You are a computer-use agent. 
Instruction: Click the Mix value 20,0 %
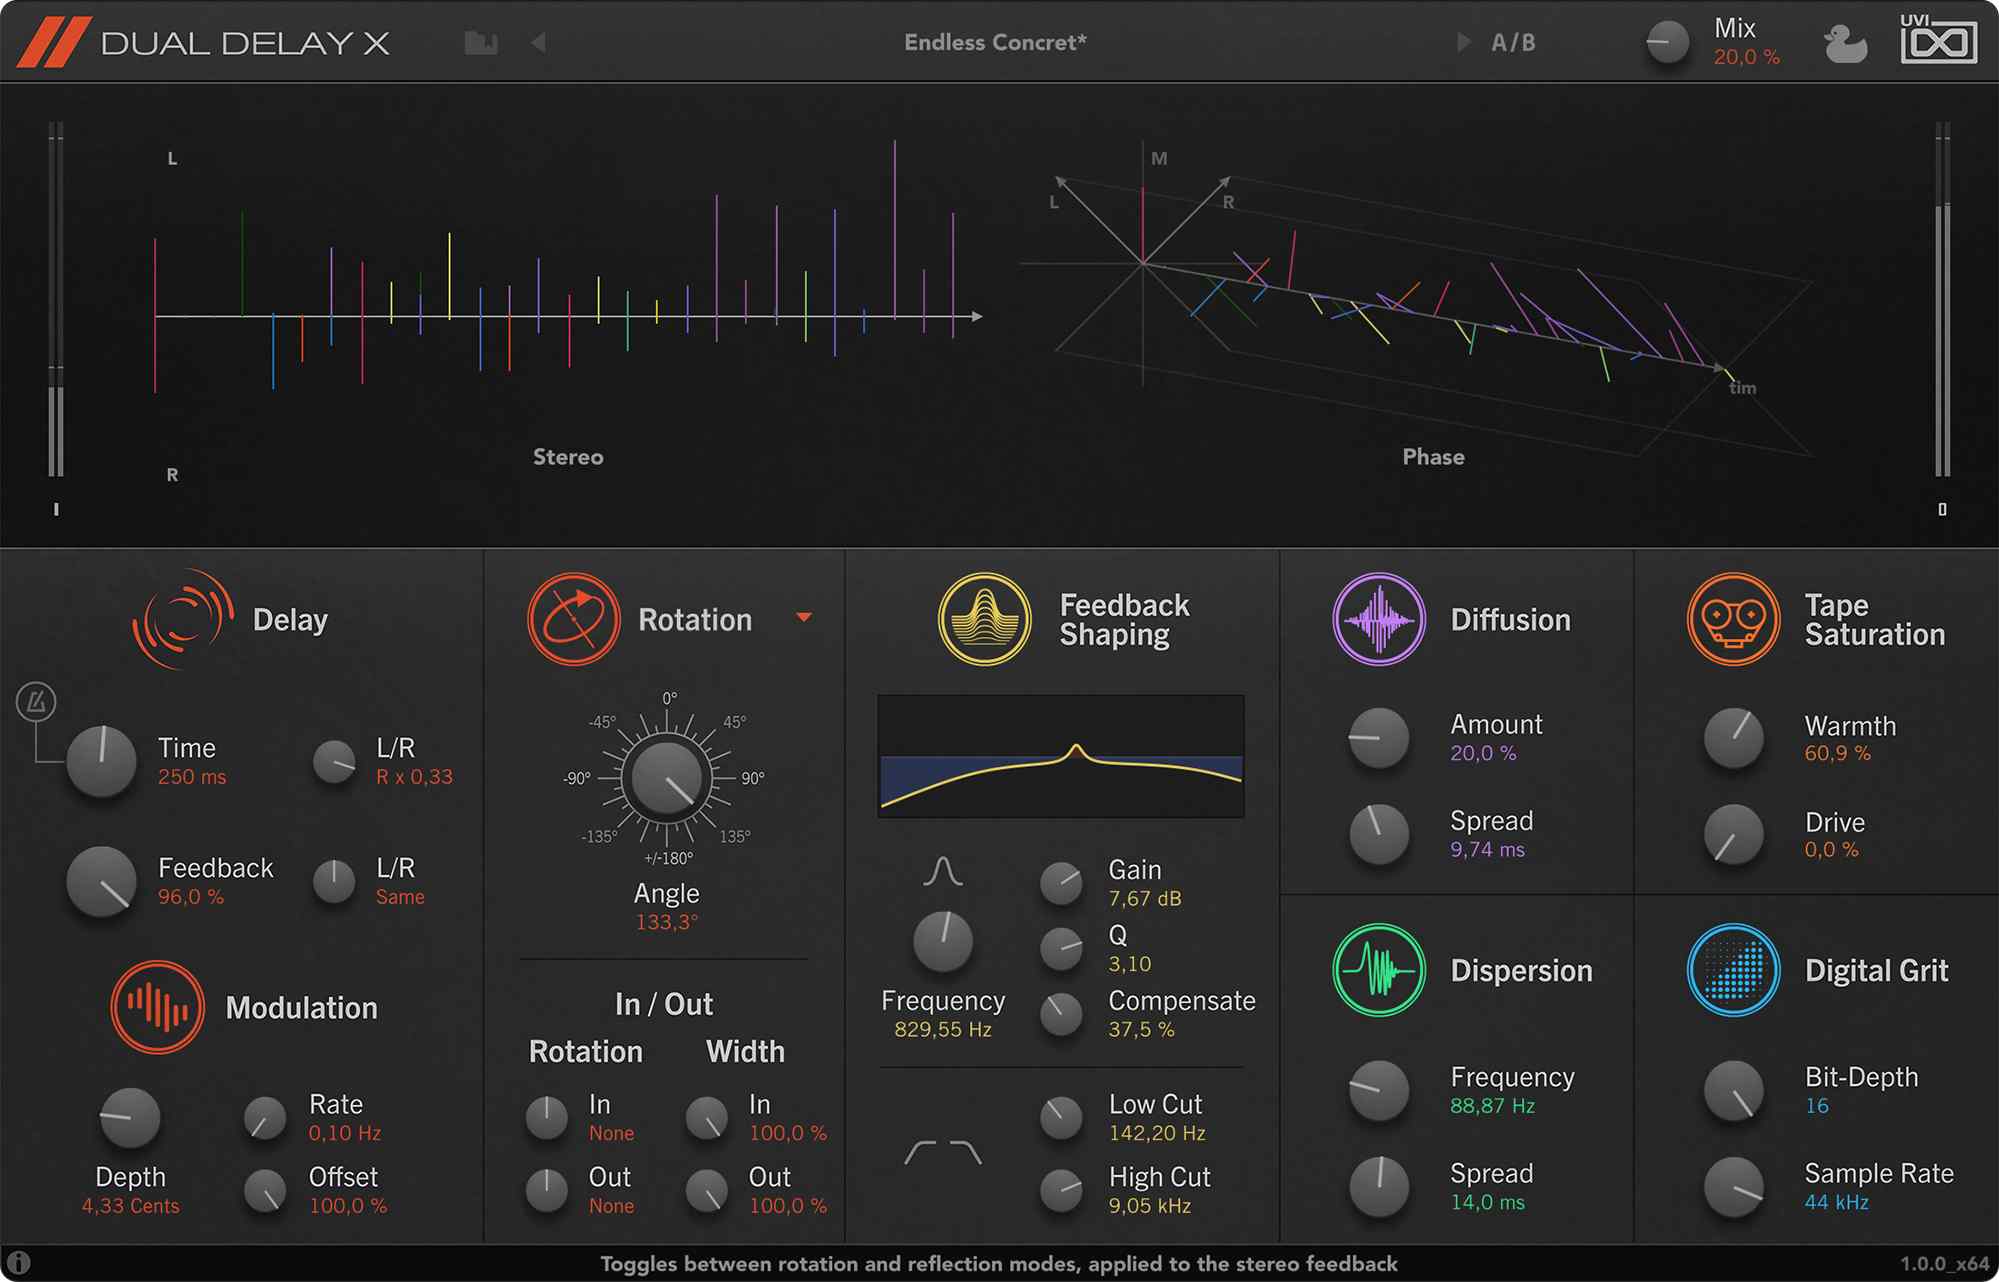(x=1747, y=57)
